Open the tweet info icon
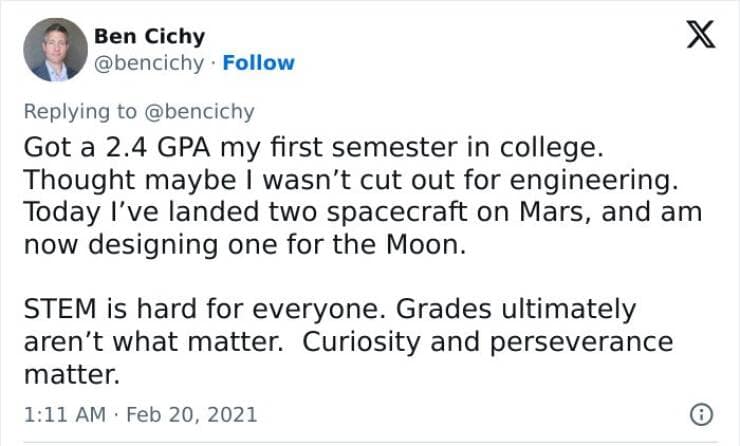The image size is (740, 446). pos(702,413)
